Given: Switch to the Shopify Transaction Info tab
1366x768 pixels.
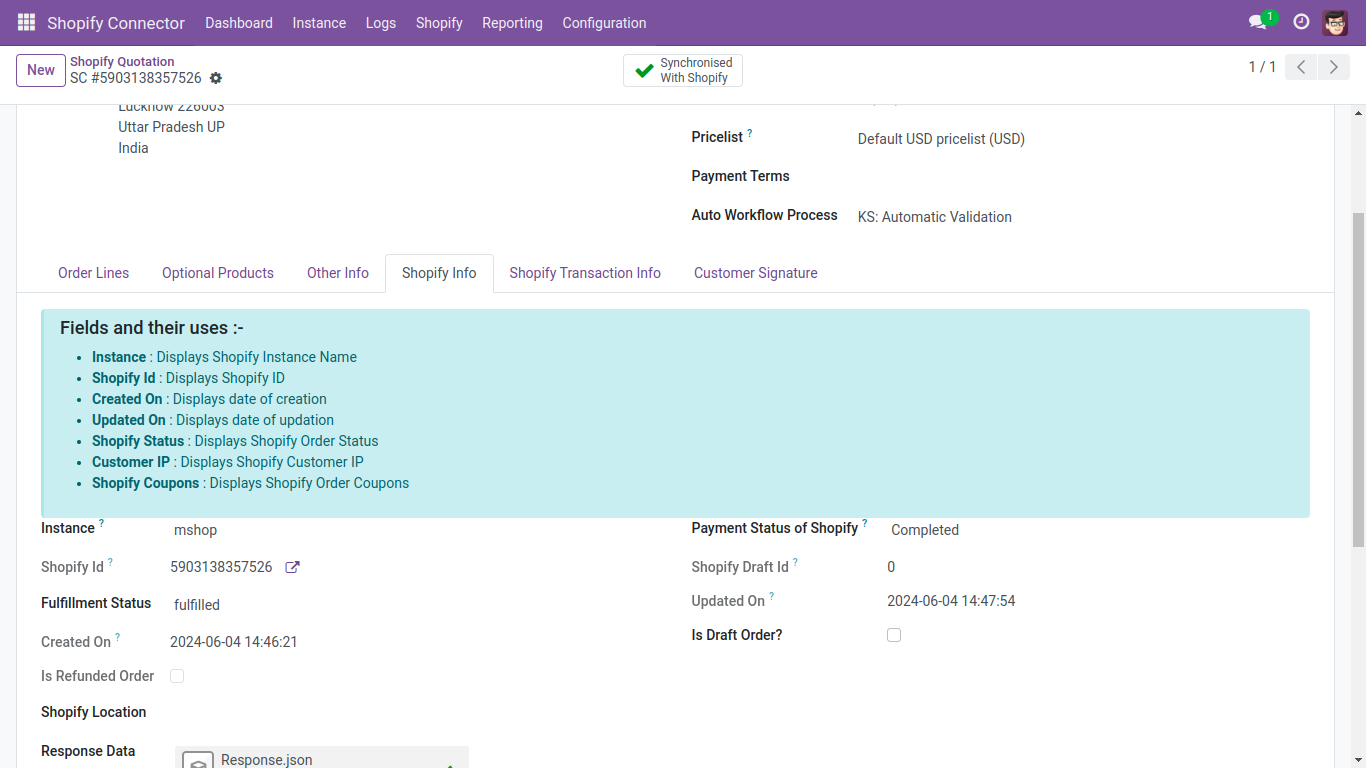Looking at the screenshot, I should pos(585,272).
